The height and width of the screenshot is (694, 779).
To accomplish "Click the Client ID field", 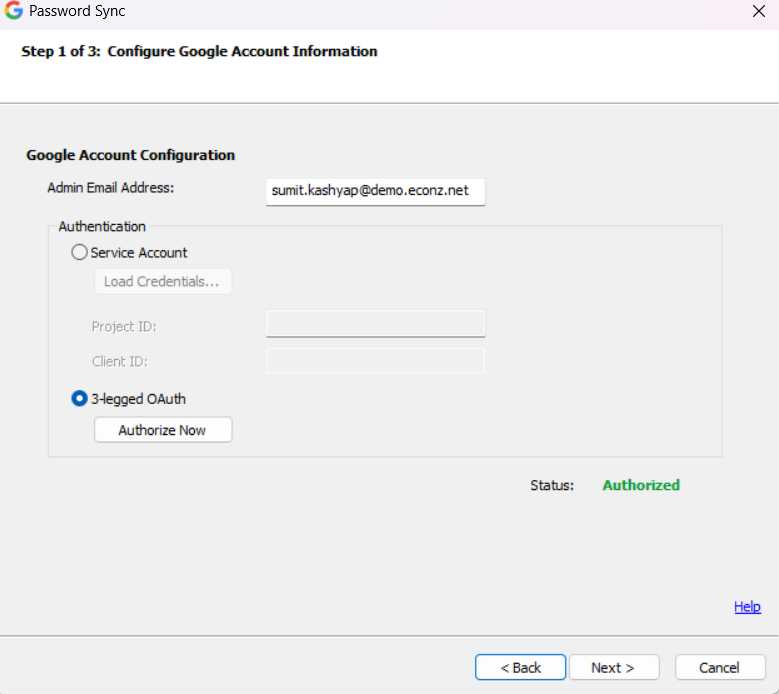I will click(376, 361).
